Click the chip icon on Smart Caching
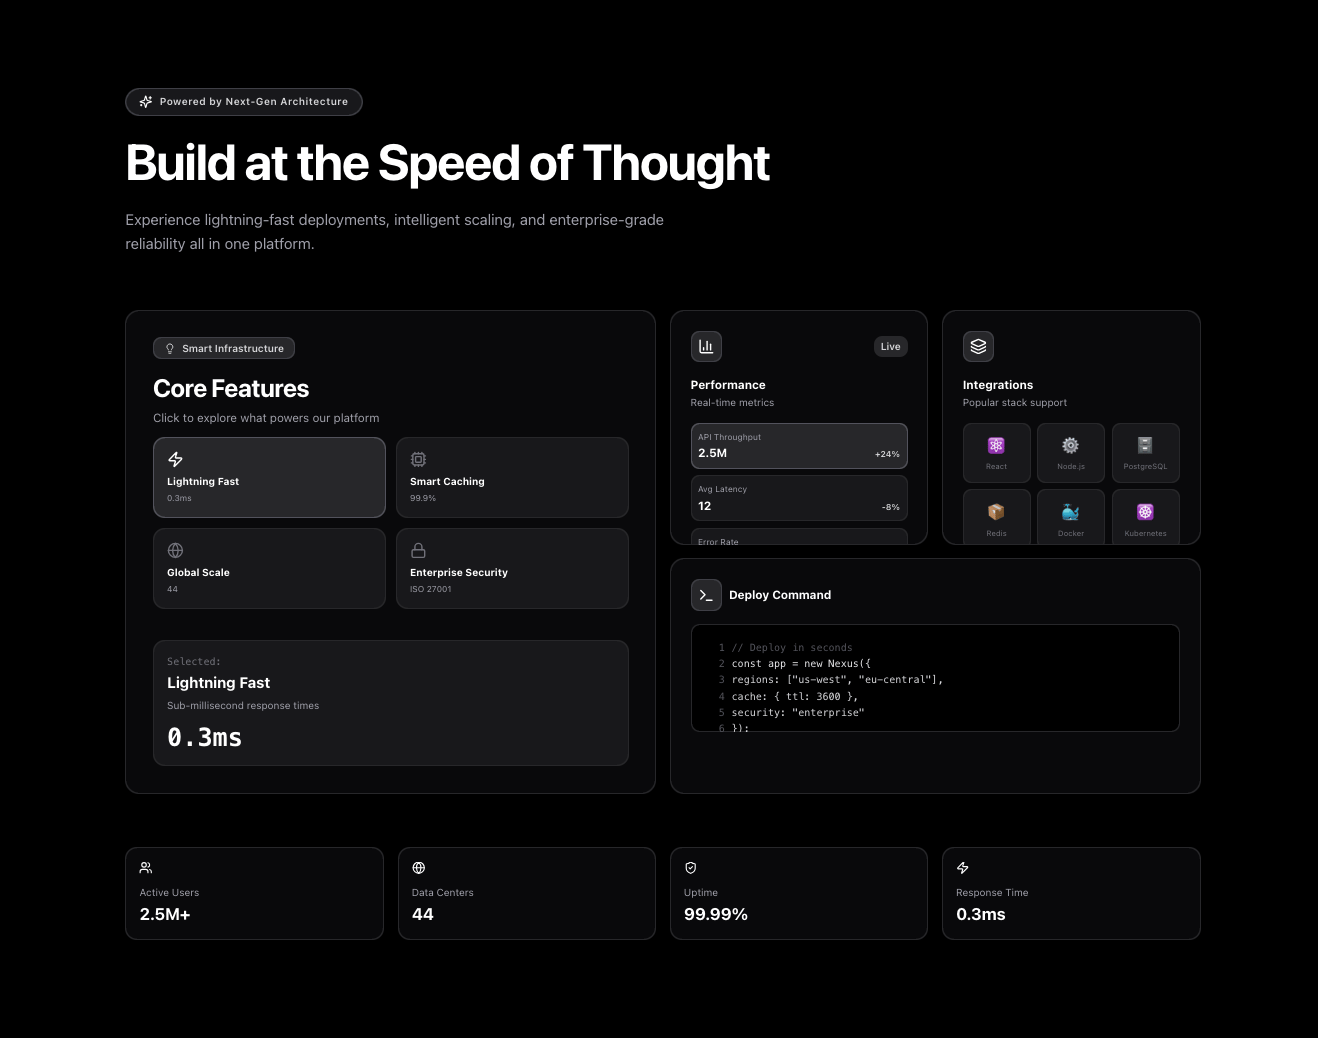This screenshot has width=1318, height=1038. point(418,459)
